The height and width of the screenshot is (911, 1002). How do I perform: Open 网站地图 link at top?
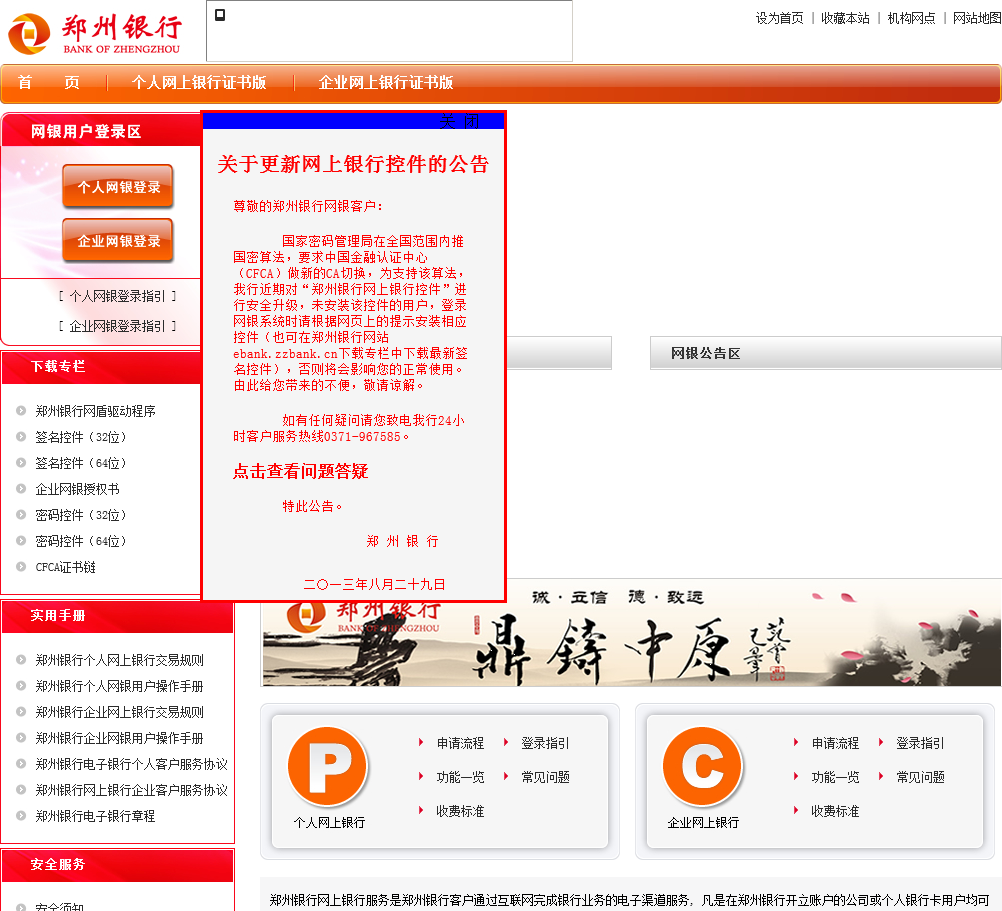tap(976, 18)
